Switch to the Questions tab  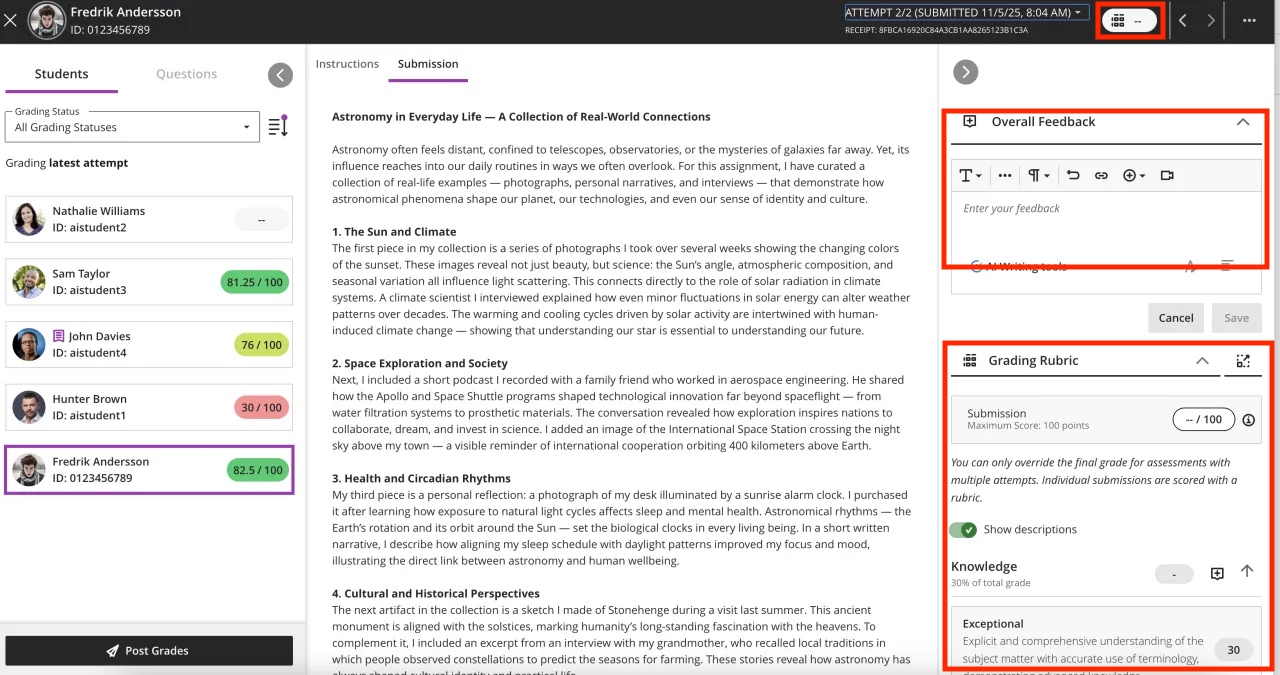(x=188, y=73)
